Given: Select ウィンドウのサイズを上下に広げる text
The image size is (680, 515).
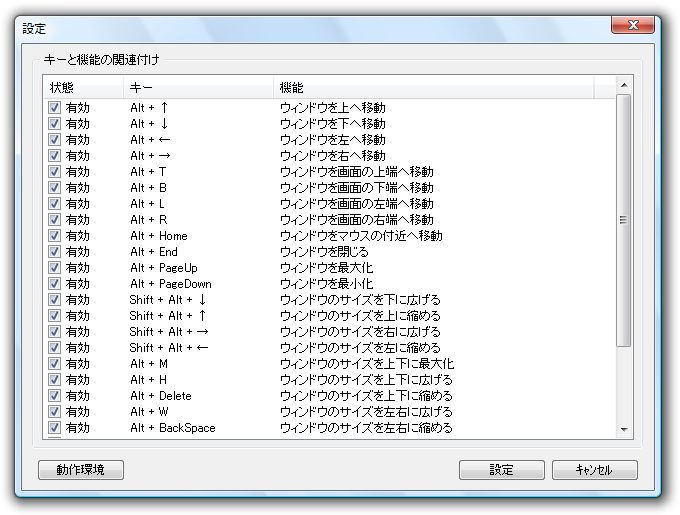Looking at the screenshot, I should (x=366, y=380).
